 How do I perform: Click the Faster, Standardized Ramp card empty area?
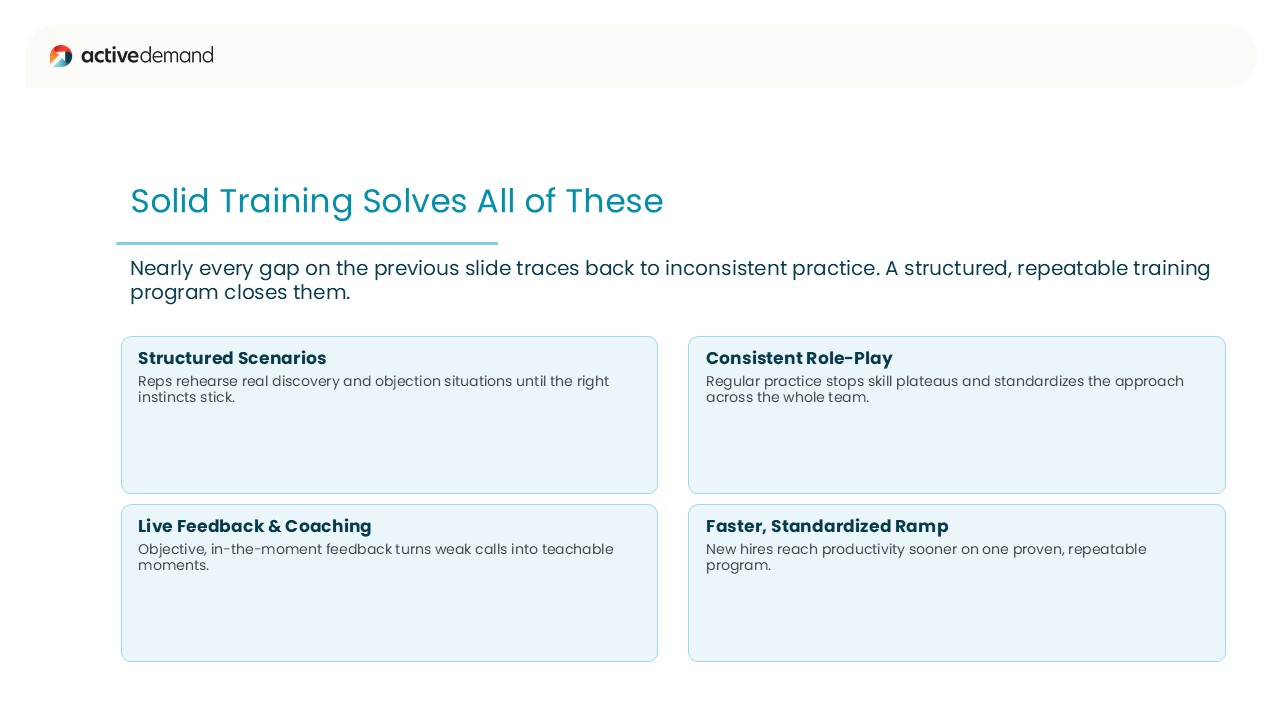tap(957, 618)
